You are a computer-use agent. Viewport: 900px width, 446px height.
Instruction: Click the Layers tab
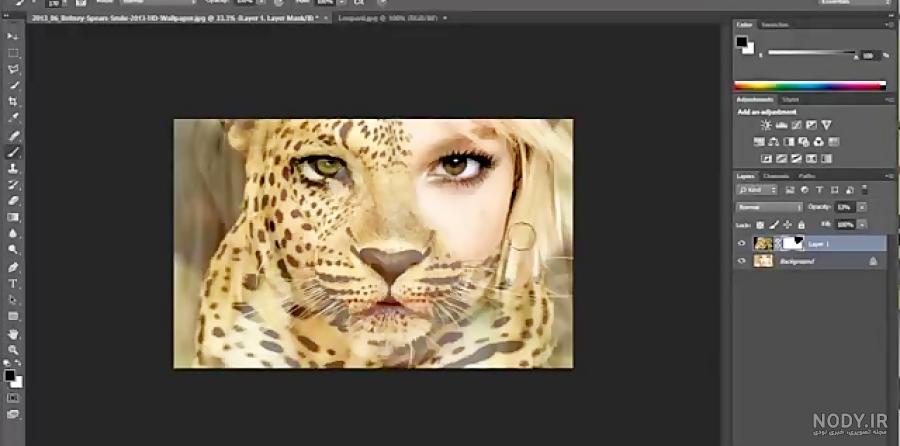[x=746, y=176]
